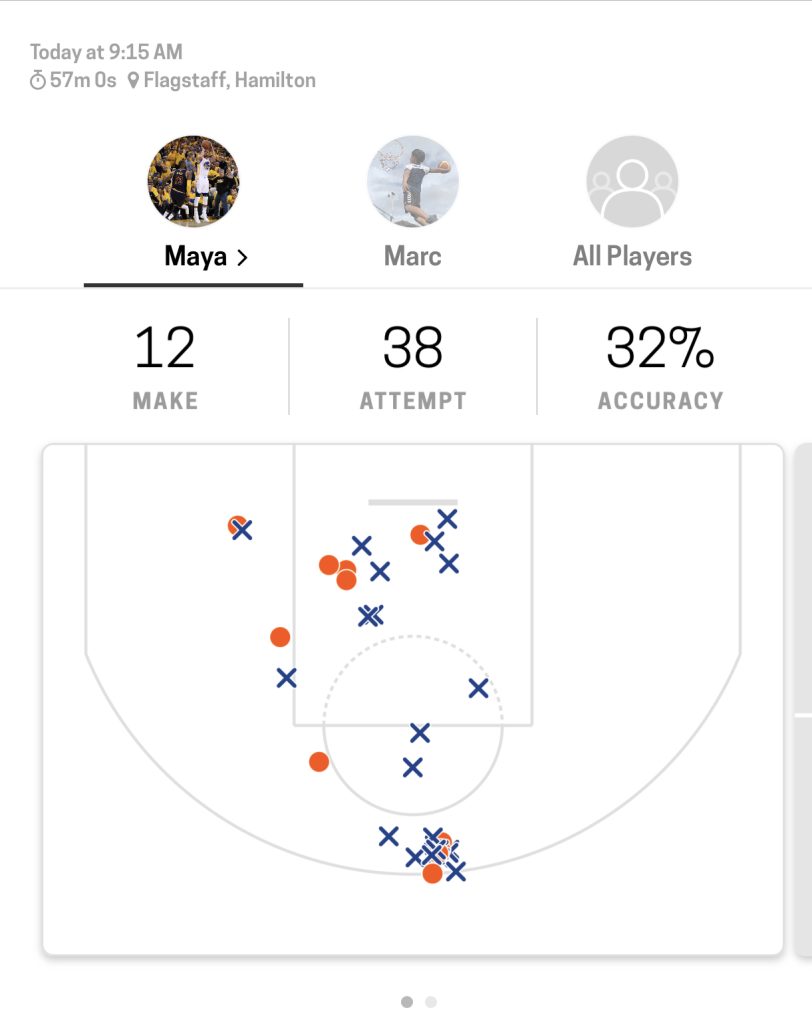Tap missed shot X on free-throw circle's right edge

478,688
